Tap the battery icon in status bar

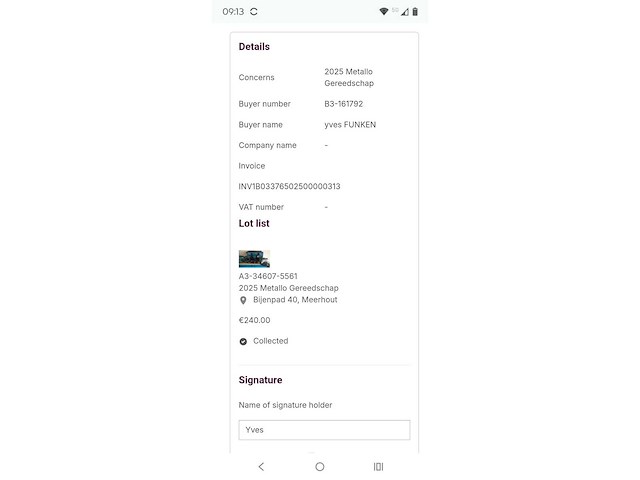[x=415, y=11]
